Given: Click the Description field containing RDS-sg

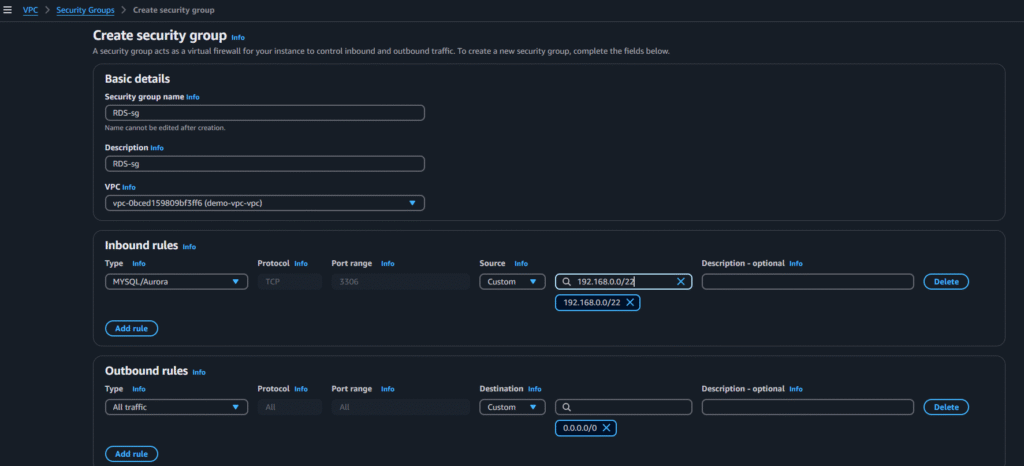Looking at the screenshot, I should [x=264, y=164].
